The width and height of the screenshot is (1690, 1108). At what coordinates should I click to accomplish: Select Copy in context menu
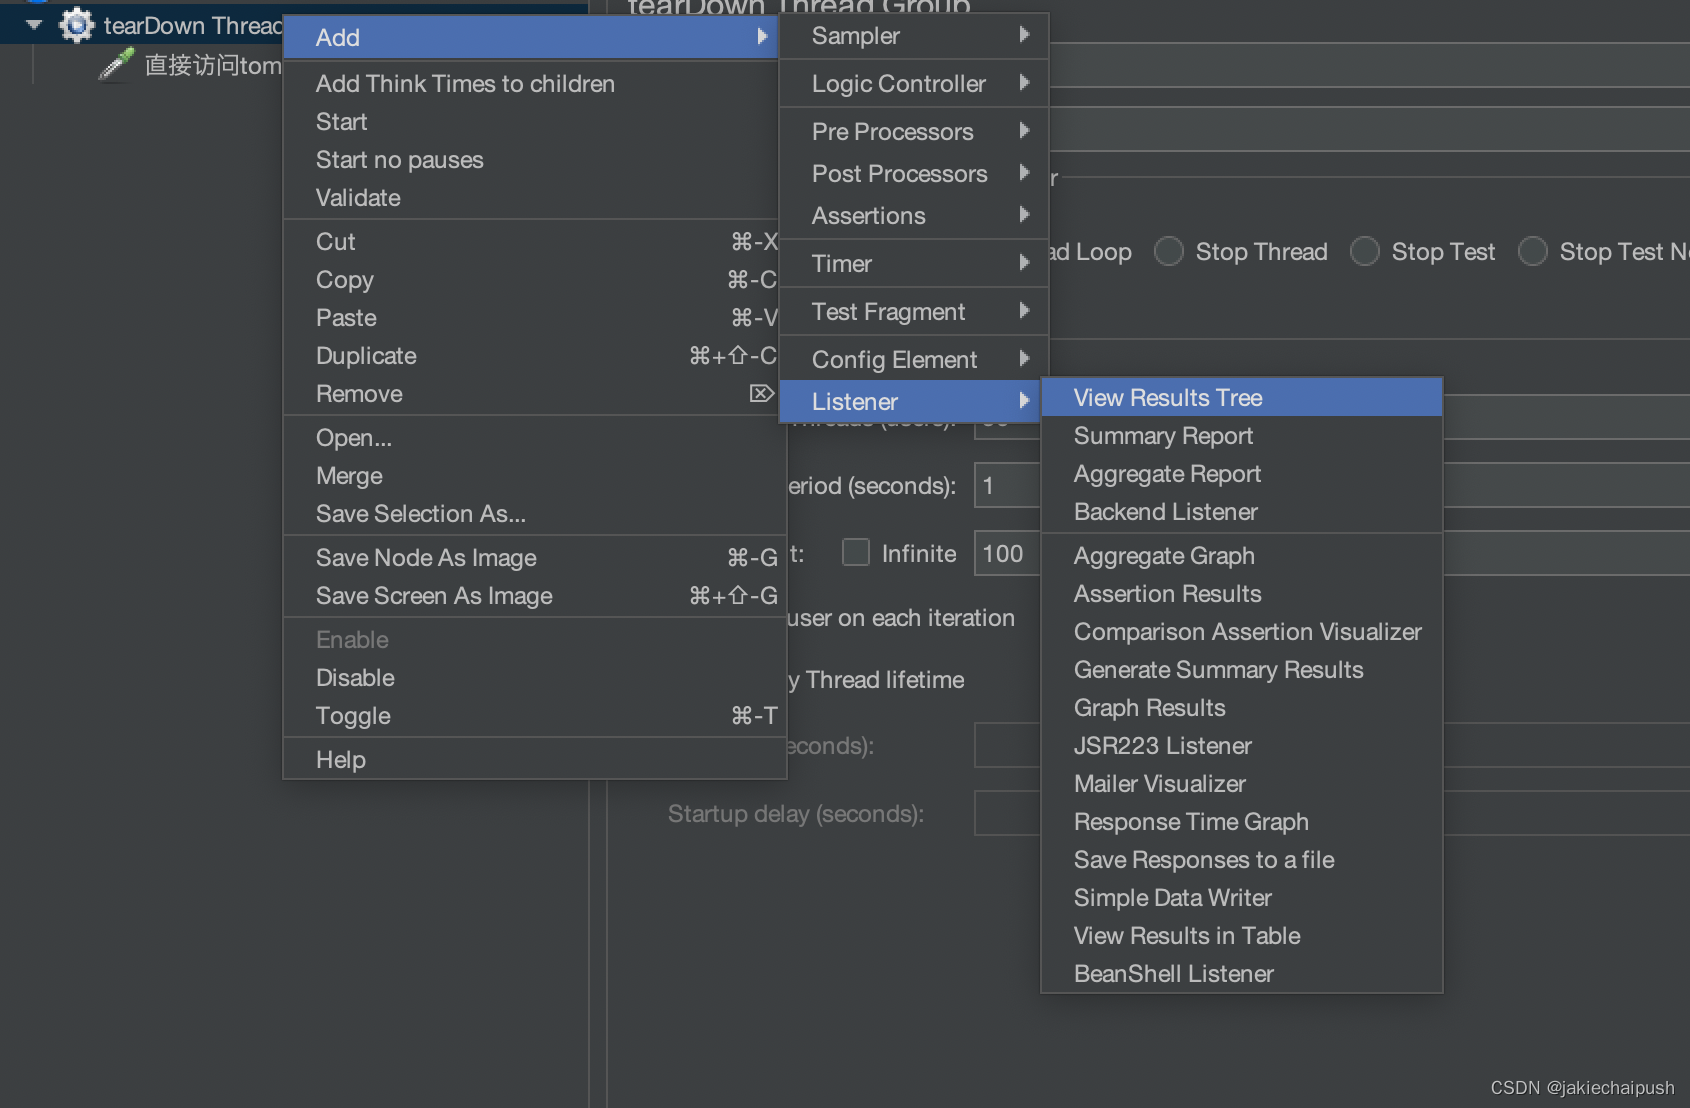(x=531, y=280)
